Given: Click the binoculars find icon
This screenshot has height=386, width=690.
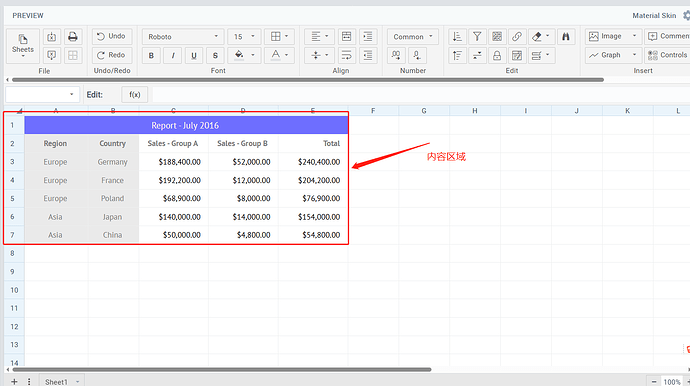Looking at the screenshot, I should pyautogui.click(x=566, y=37).
